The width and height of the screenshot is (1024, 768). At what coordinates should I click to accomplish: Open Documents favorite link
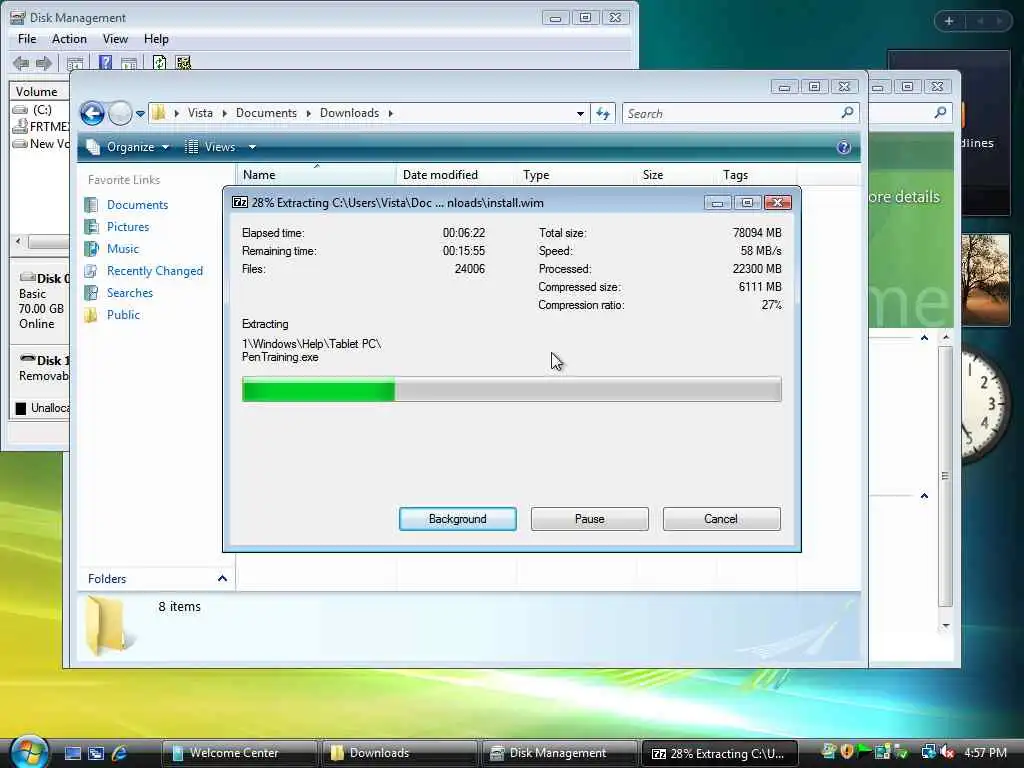click(137, 205)
